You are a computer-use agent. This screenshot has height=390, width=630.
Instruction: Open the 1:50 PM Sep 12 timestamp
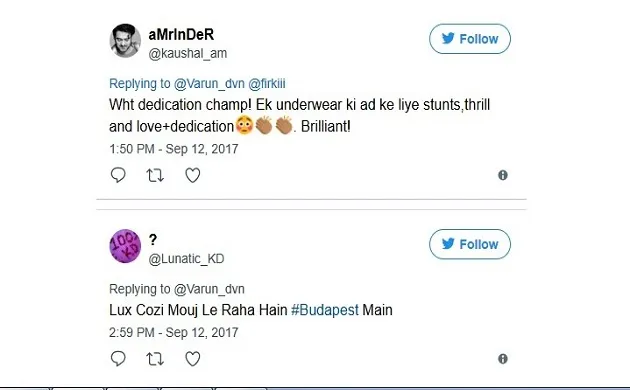pyautogui.click(x=174, y=149)
